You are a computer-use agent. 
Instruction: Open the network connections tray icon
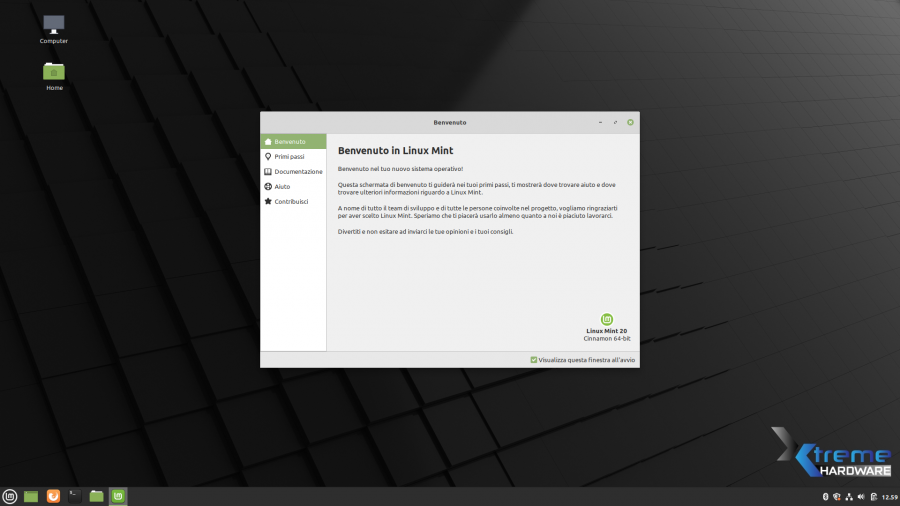click(x=849, y=497)
